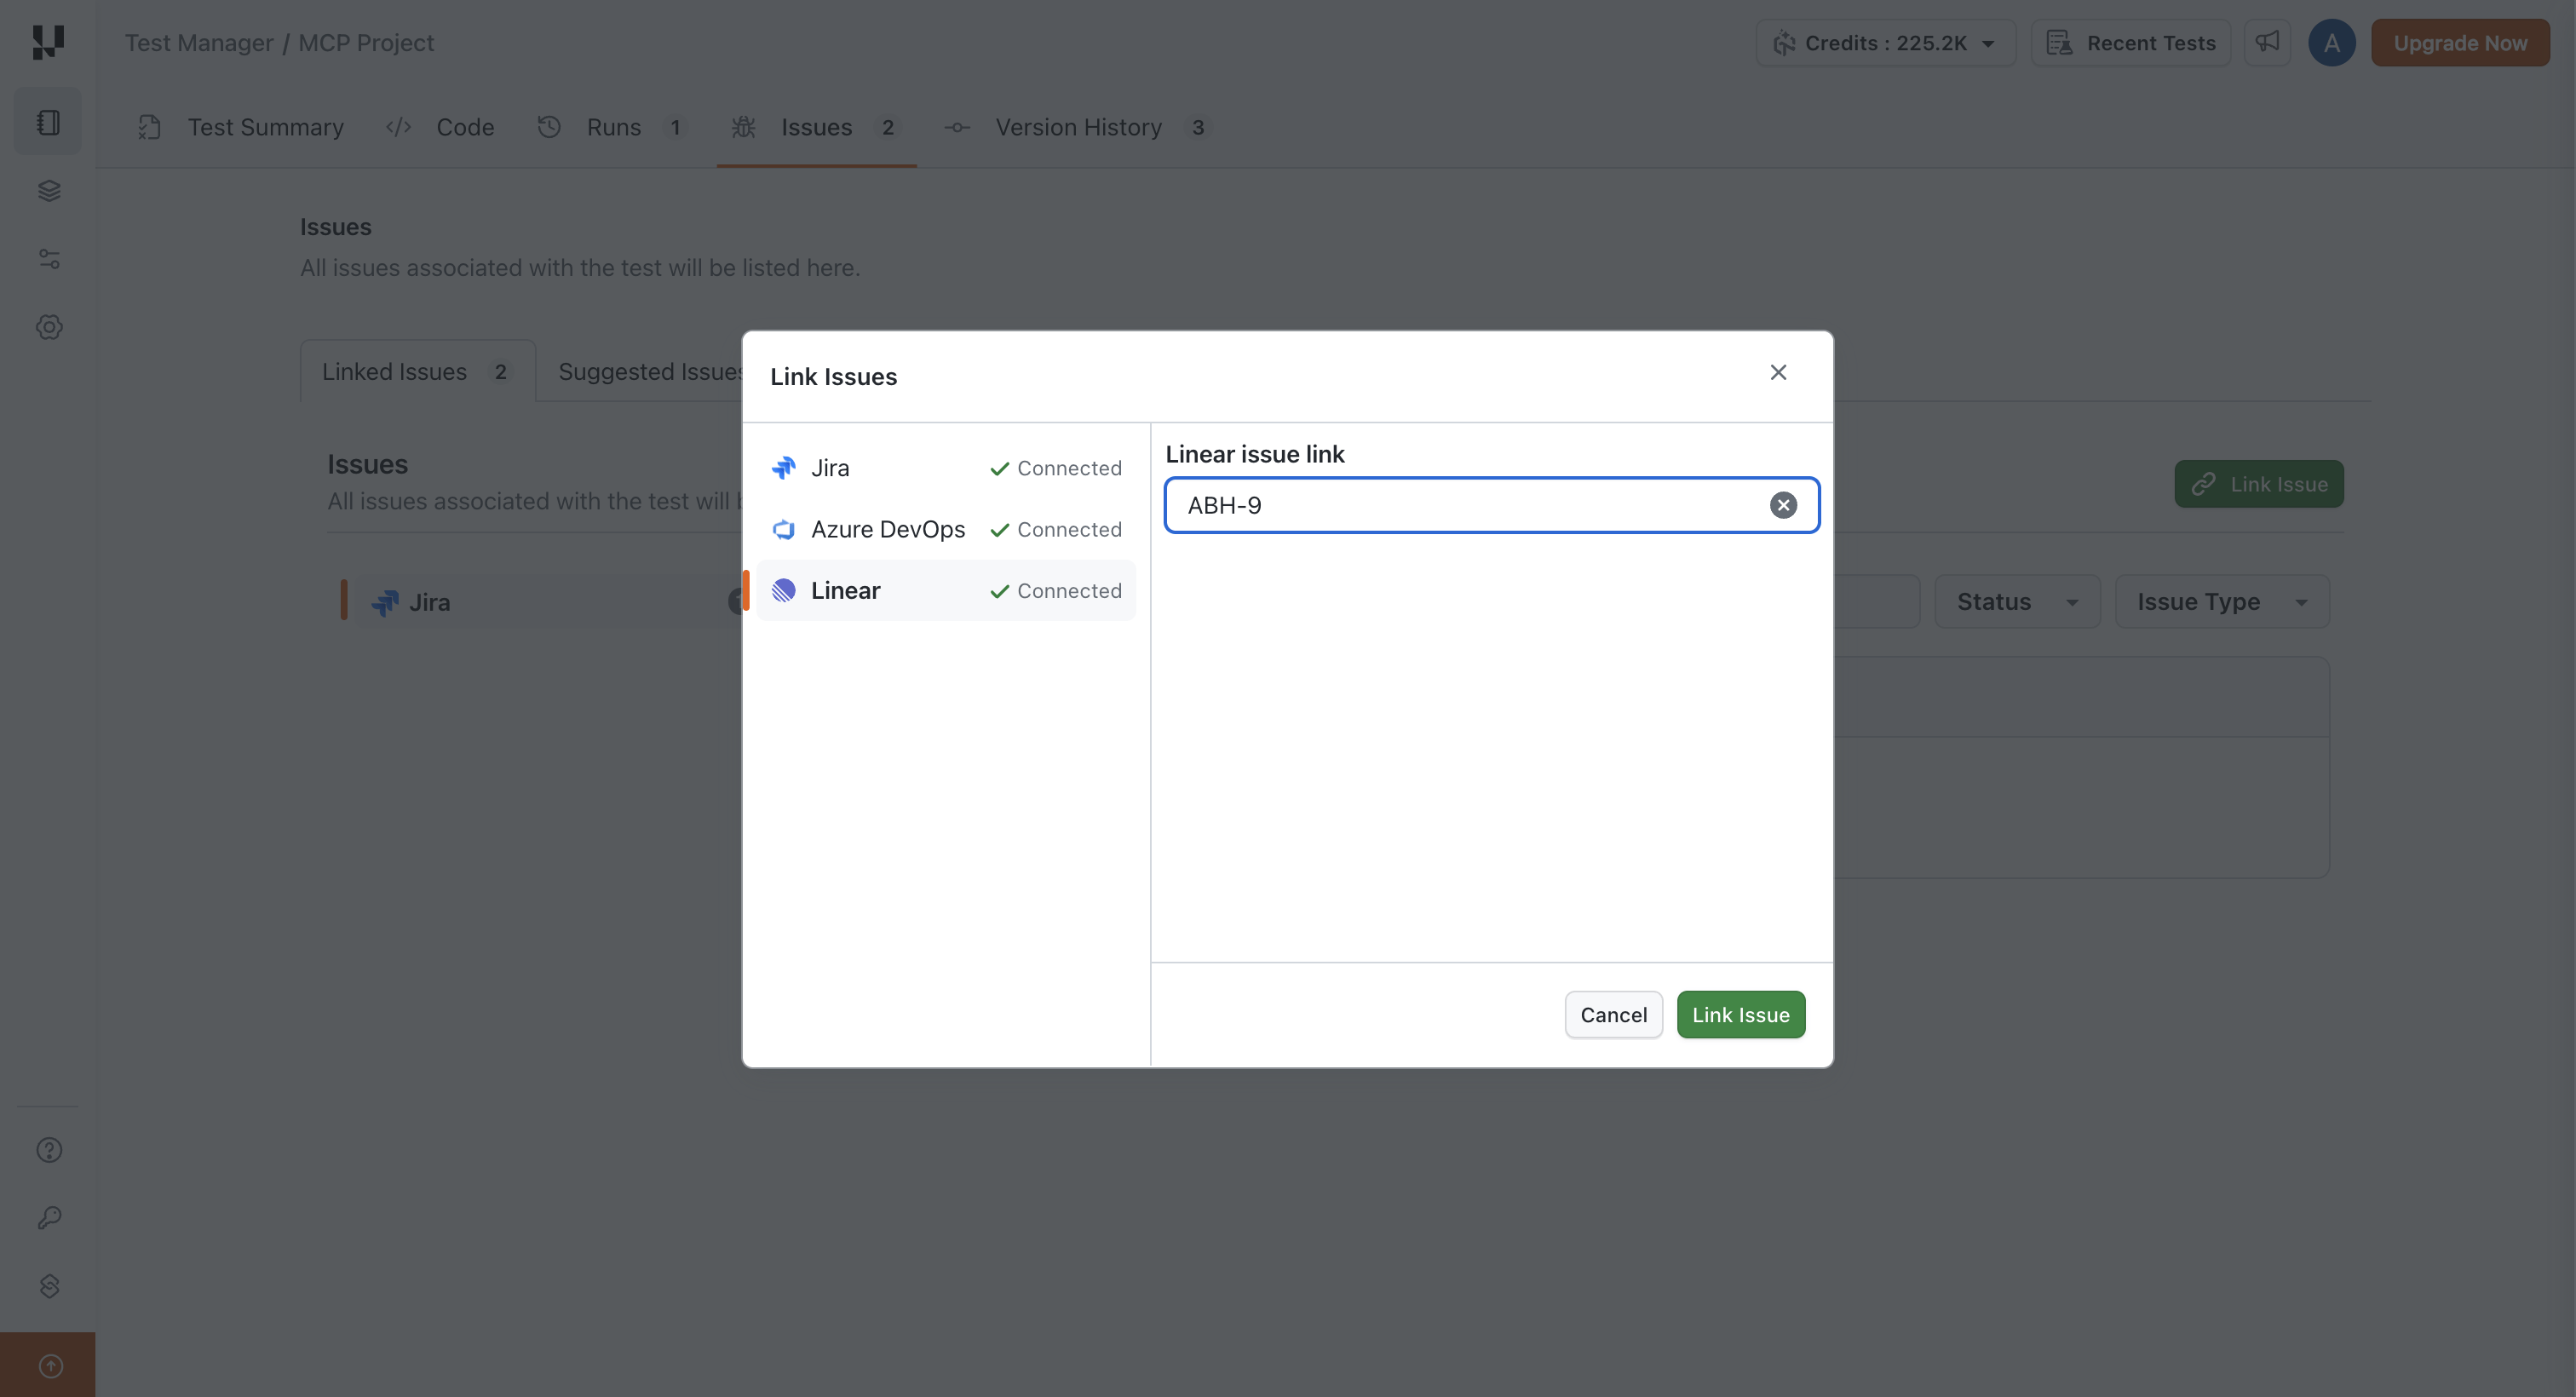
Task: Switch to the Test Summary tab
Action: pyautogui.click(x=240, y=127)
